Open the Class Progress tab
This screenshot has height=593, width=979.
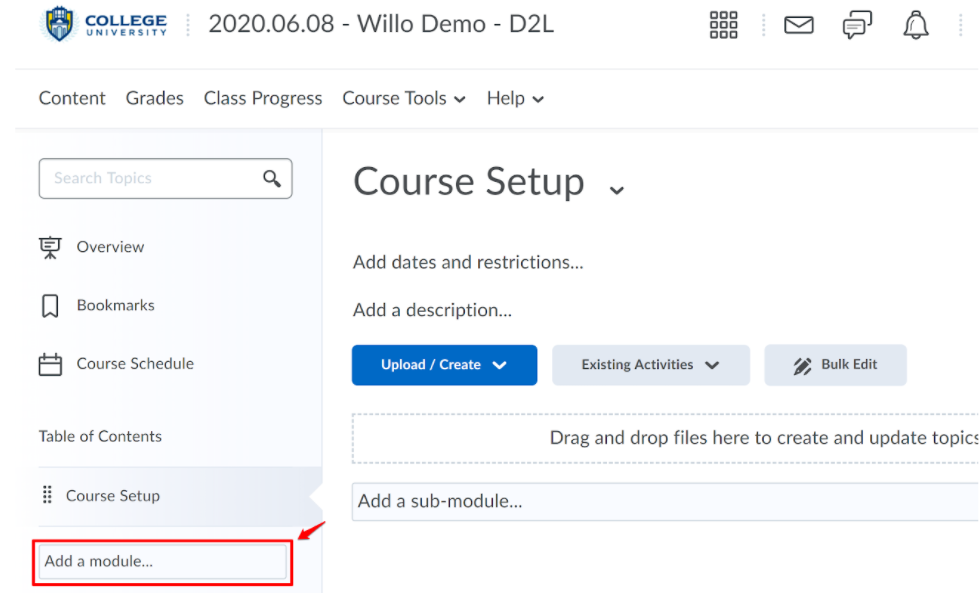263,99
